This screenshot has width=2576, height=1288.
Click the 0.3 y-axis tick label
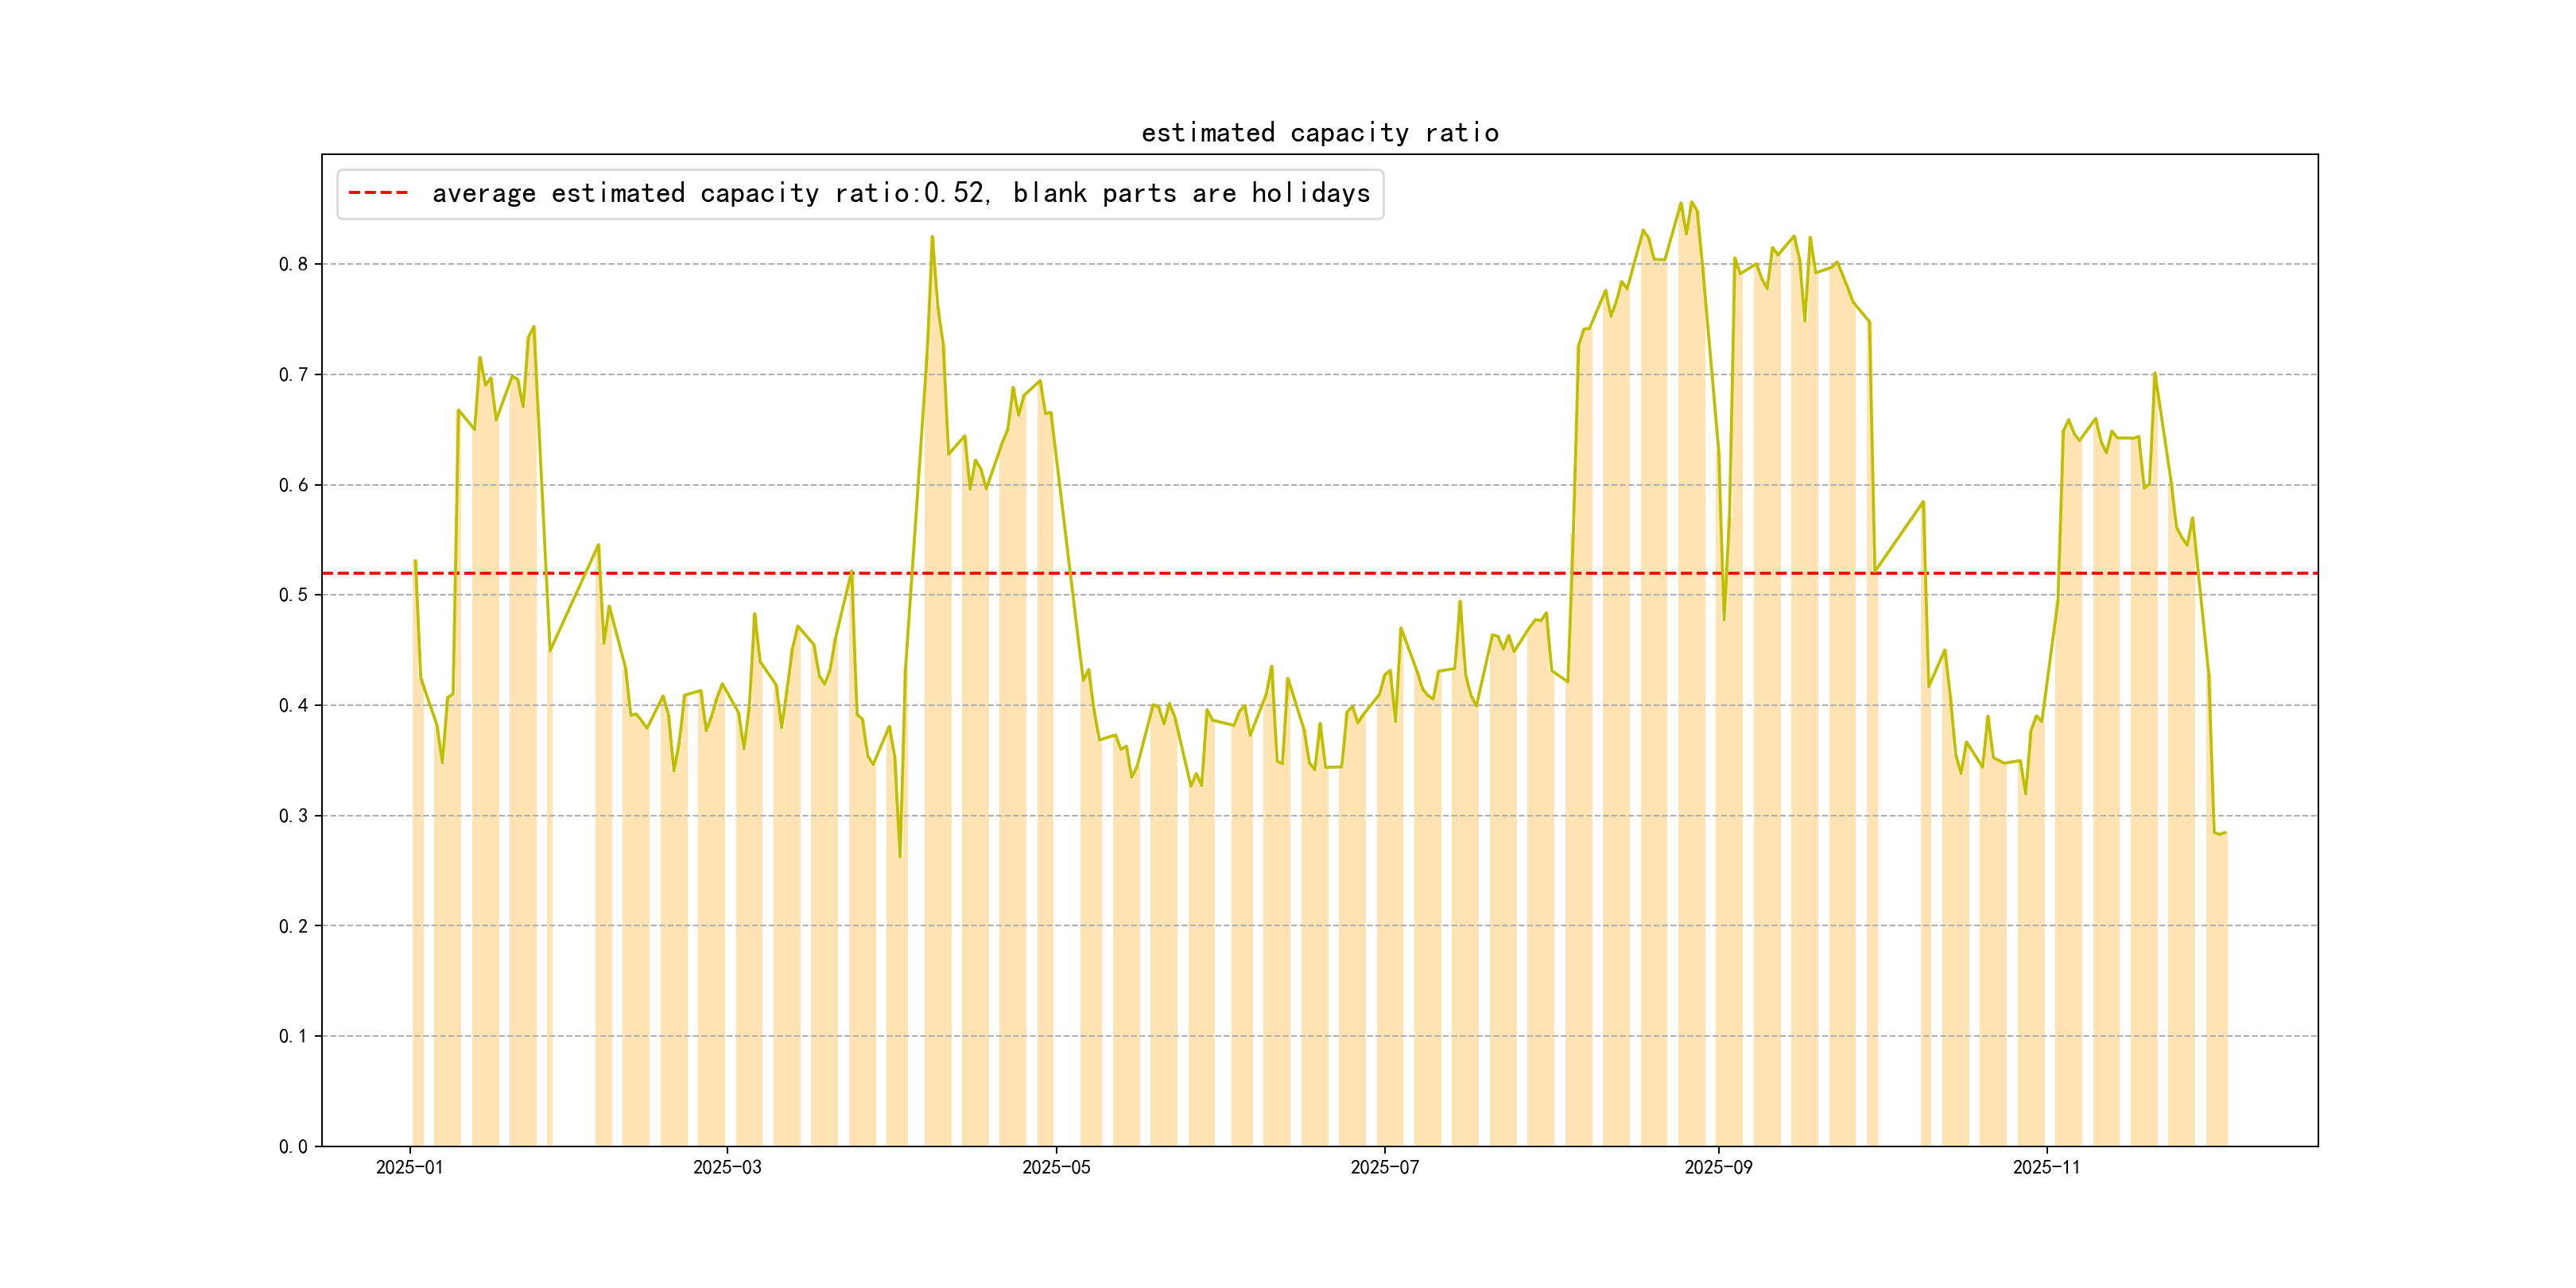coord(293,816)
